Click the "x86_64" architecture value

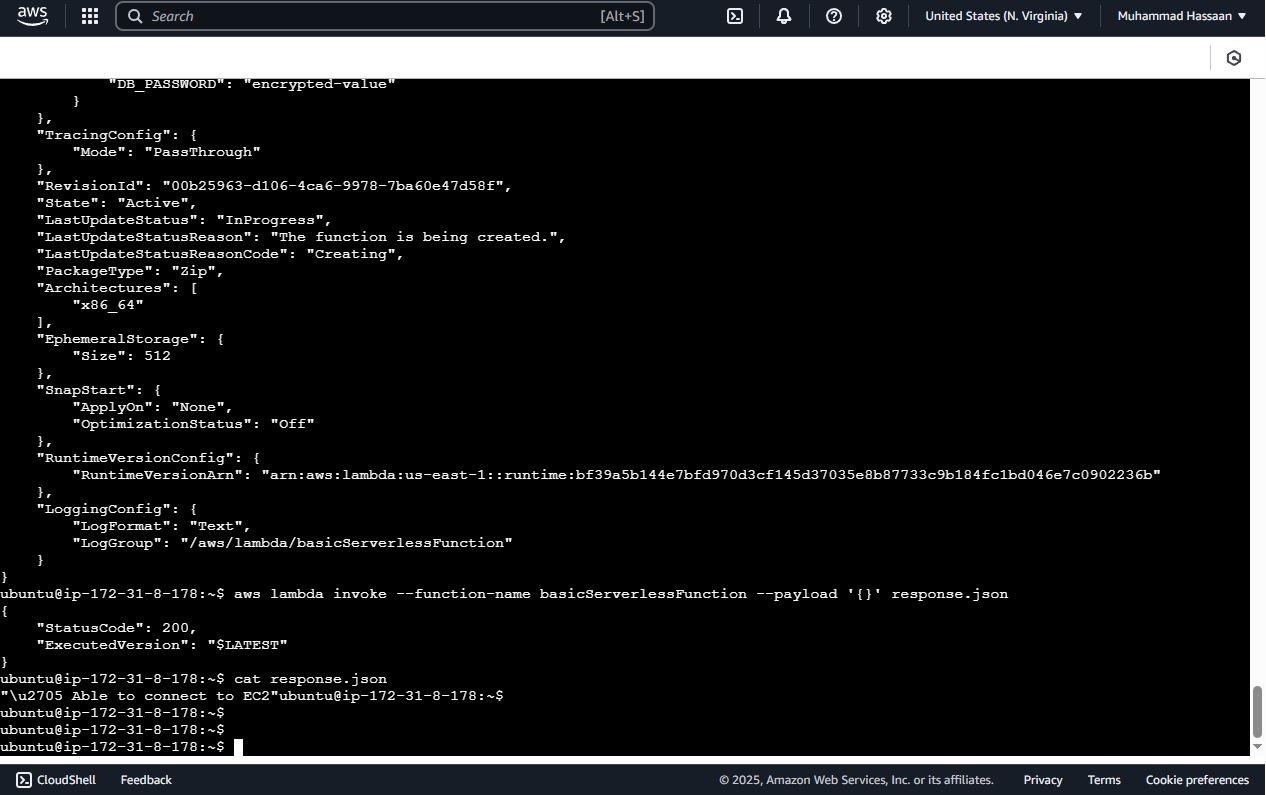(x=108, y=305)
